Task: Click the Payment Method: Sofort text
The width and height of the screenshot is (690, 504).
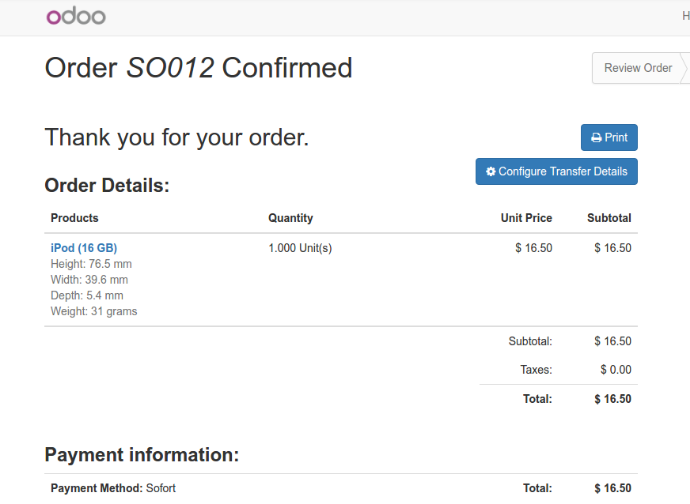Action: tap(113, 488)
